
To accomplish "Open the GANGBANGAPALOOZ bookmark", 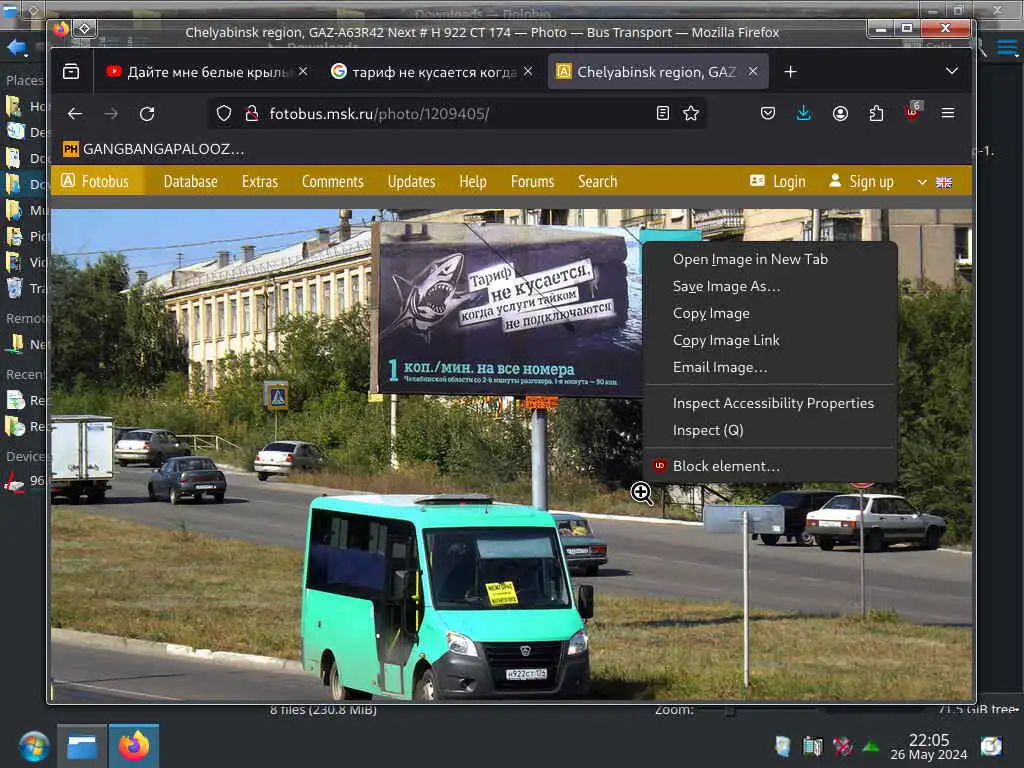I will [154, 150].
